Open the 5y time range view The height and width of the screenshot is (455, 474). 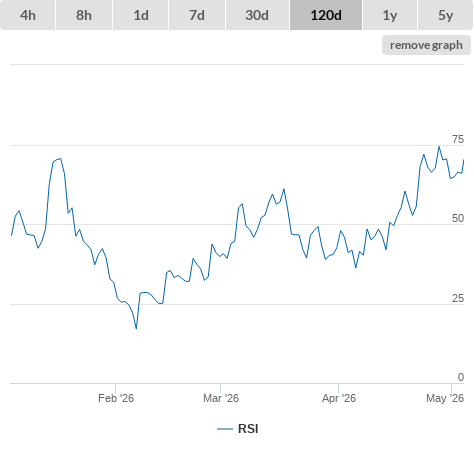(445, 15)
